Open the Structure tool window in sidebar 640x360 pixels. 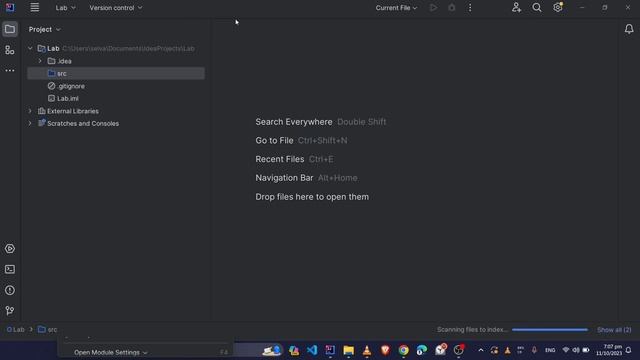point(10,50)
